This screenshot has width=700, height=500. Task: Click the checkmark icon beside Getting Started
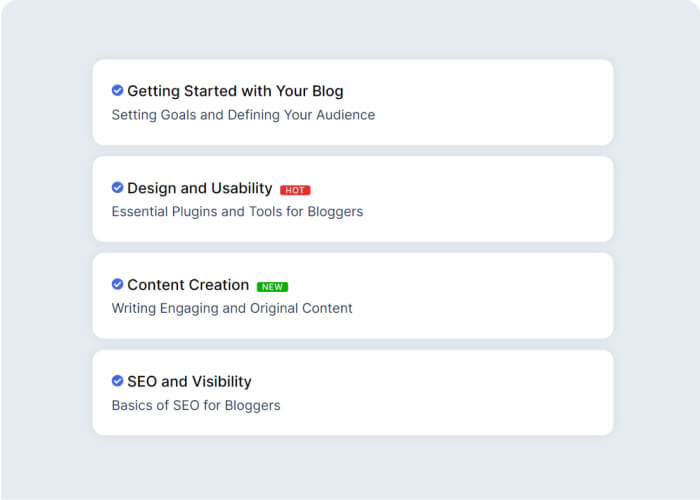pos(117,91)
